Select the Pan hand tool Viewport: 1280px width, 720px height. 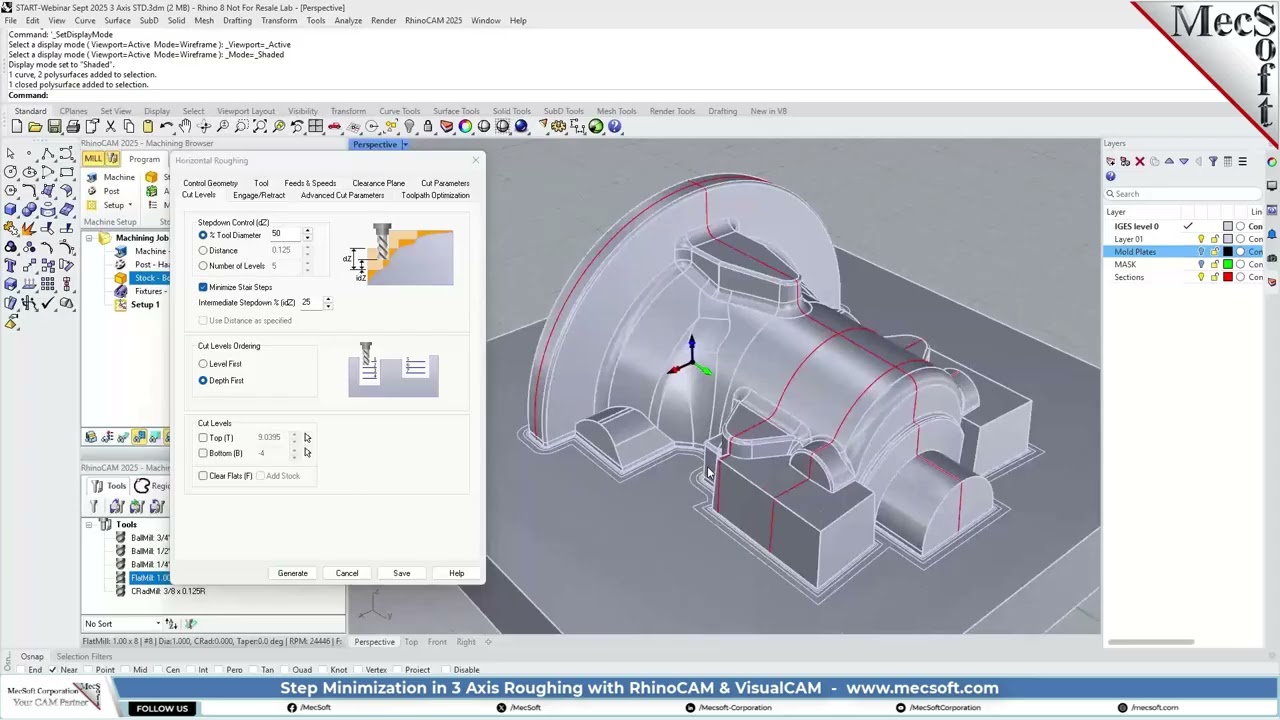186,127
